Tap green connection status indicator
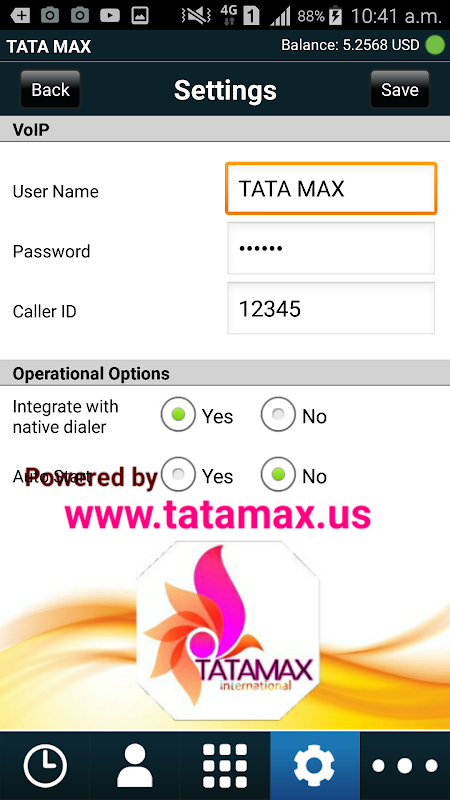The height and width of the screenshot is (800, 450). pyautogui.click(x=435, y=45)
